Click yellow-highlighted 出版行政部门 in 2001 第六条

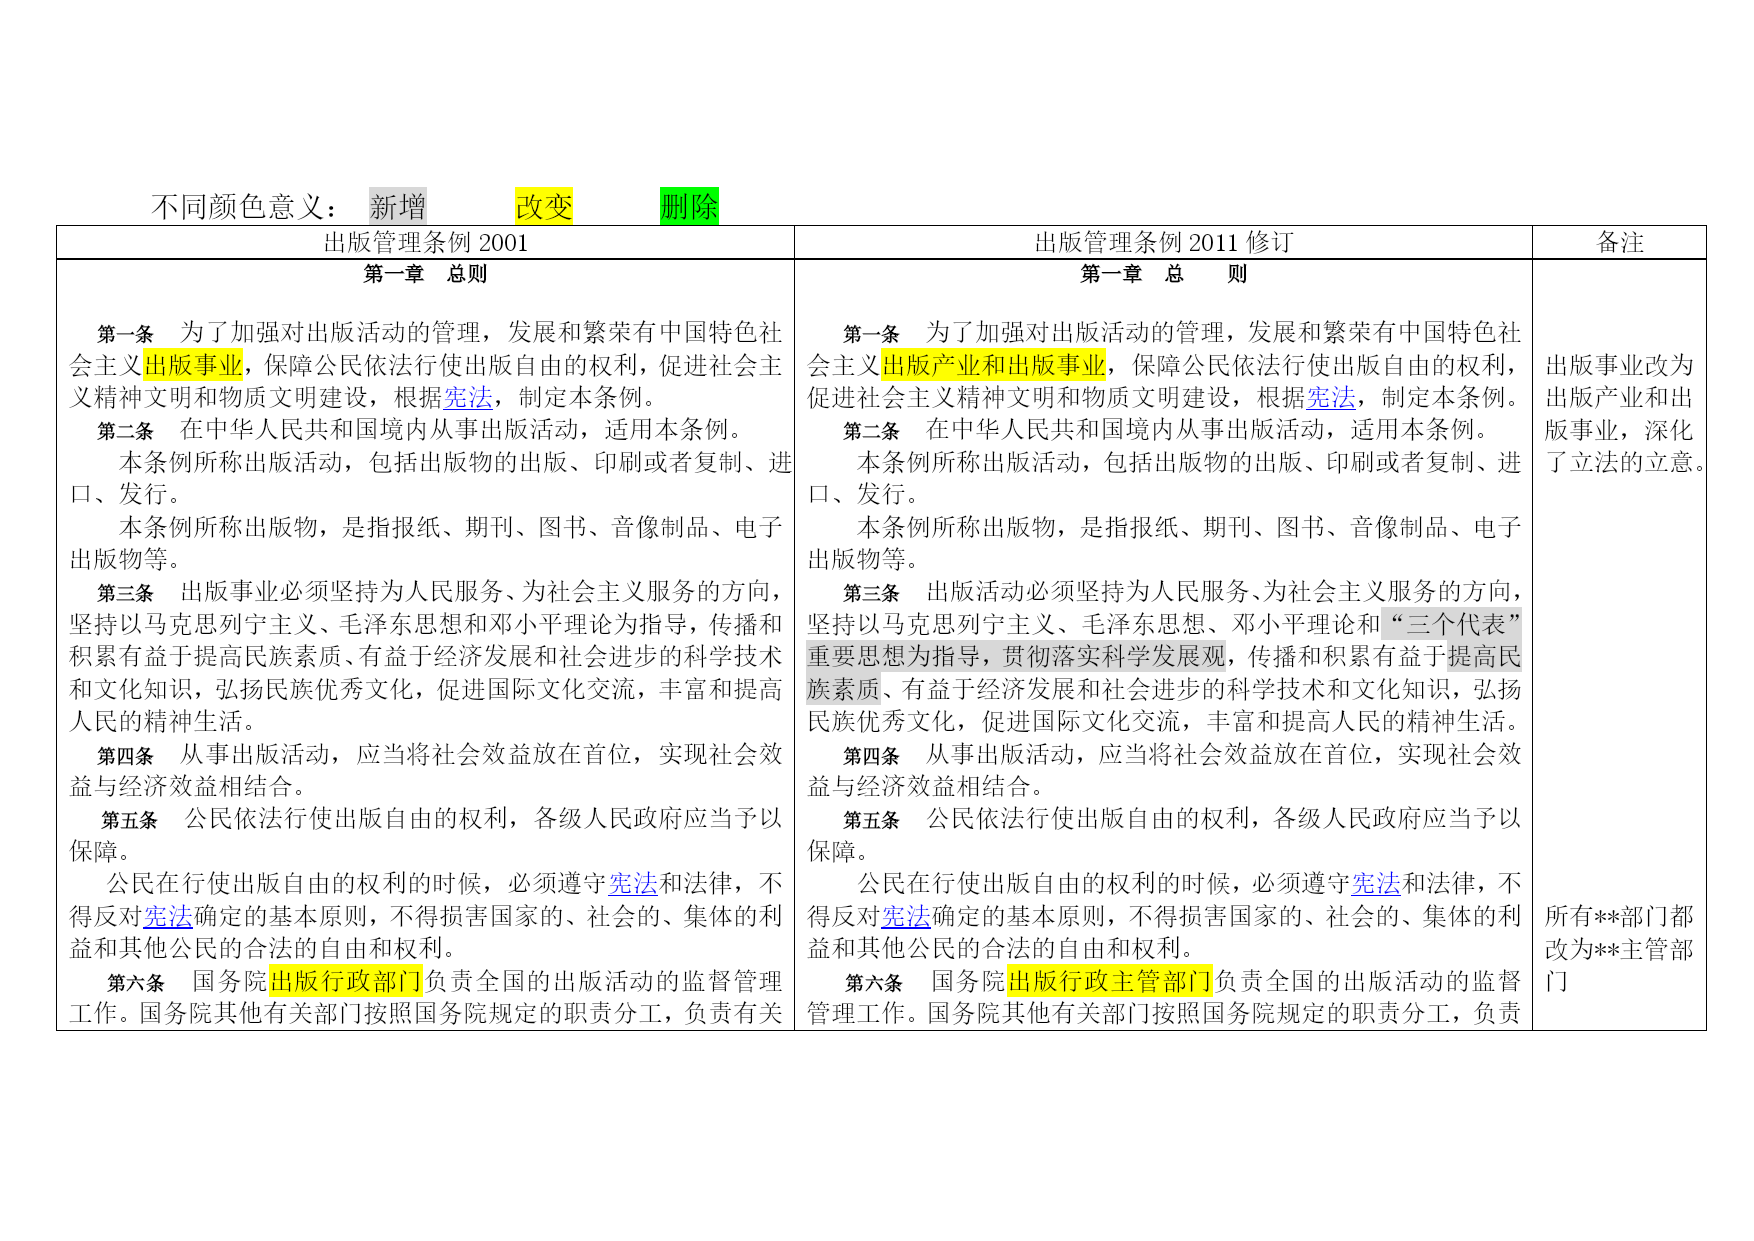tap(346, 981)
